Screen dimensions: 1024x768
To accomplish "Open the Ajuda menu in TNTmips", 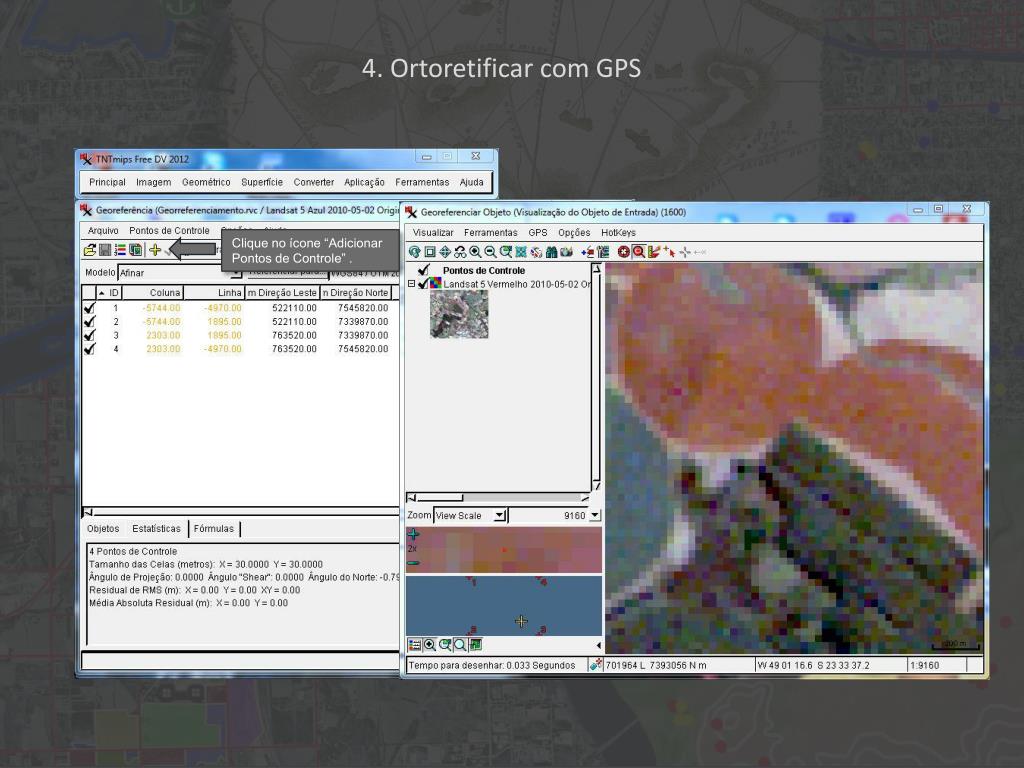I will [x=472, y=182].
